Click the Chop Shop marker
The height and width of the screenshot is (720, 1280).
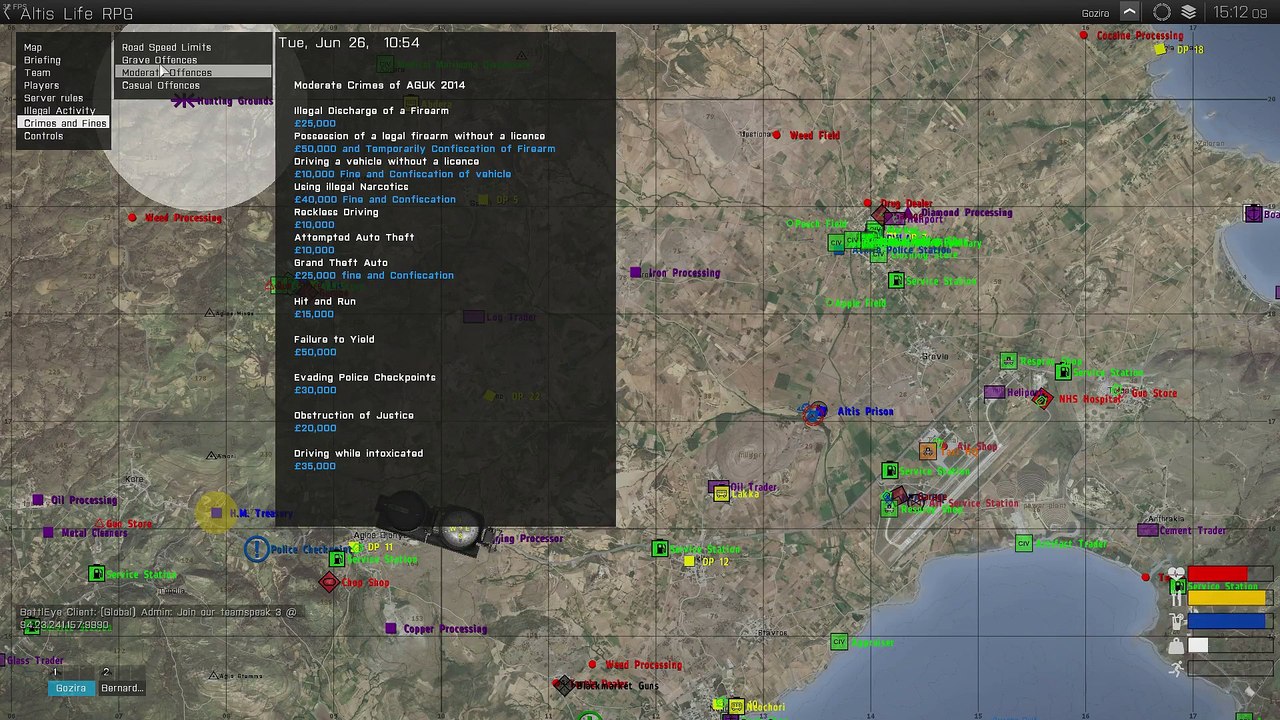(329, 582)
